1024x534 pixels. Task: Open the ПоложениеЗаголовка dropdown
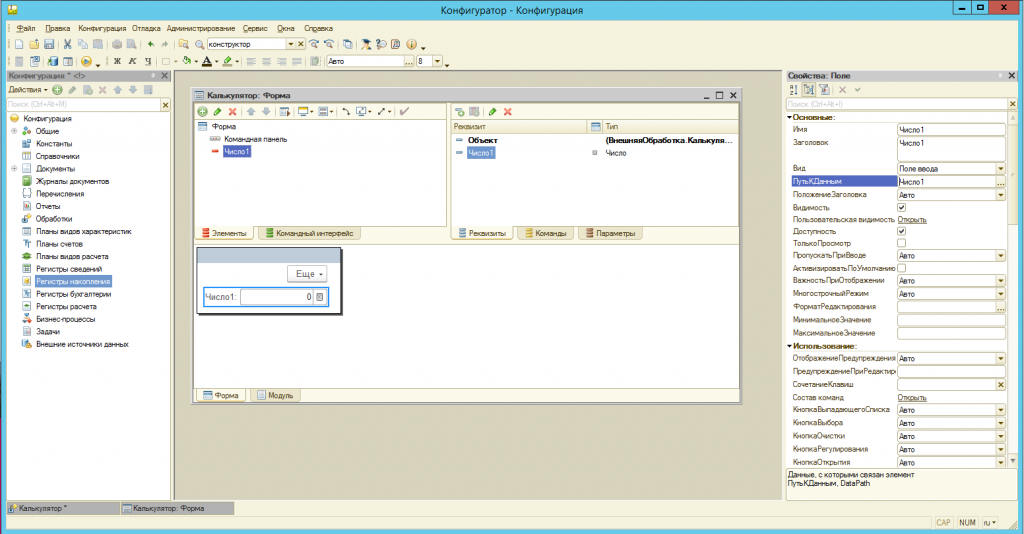pos(1000,195)
